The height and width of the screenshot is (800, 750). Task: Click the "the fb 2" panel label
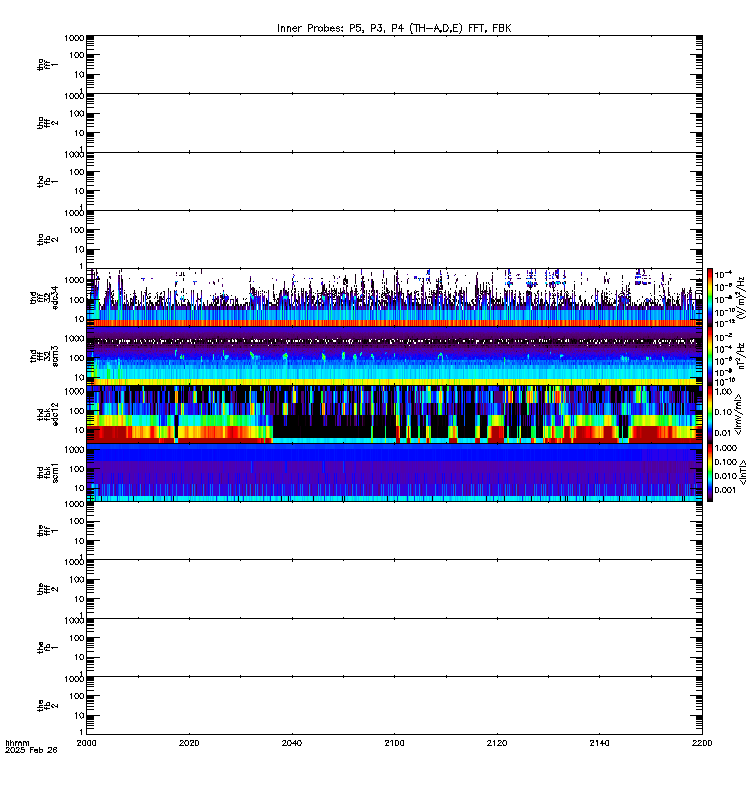(x=47, y=706)
